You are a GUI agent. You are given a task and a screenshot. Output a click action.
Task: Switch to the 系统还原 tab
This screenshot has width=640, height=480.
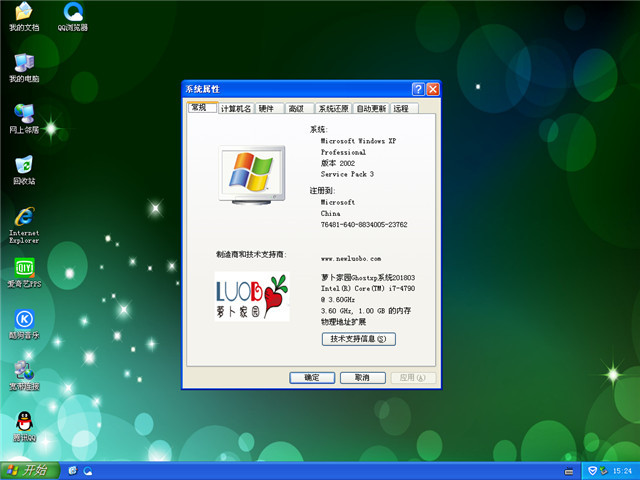(x=333, y=109)
